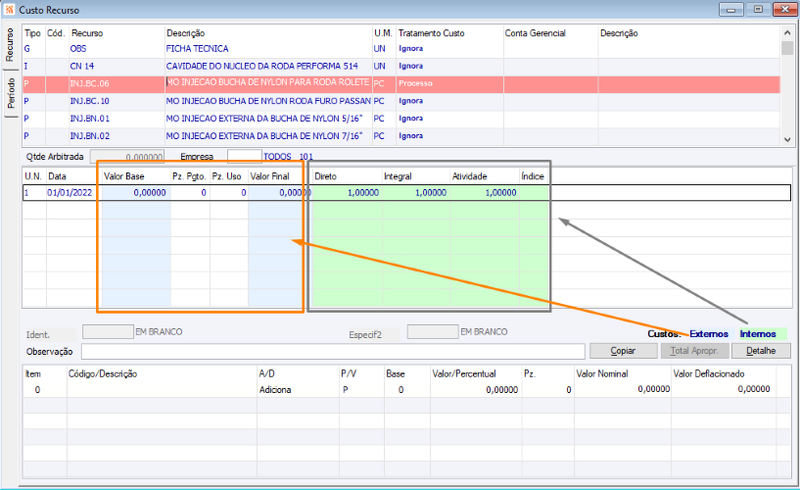Click the Ident. input box
Viewport: 800px width, 490px height.
click(x=108, y=332)
